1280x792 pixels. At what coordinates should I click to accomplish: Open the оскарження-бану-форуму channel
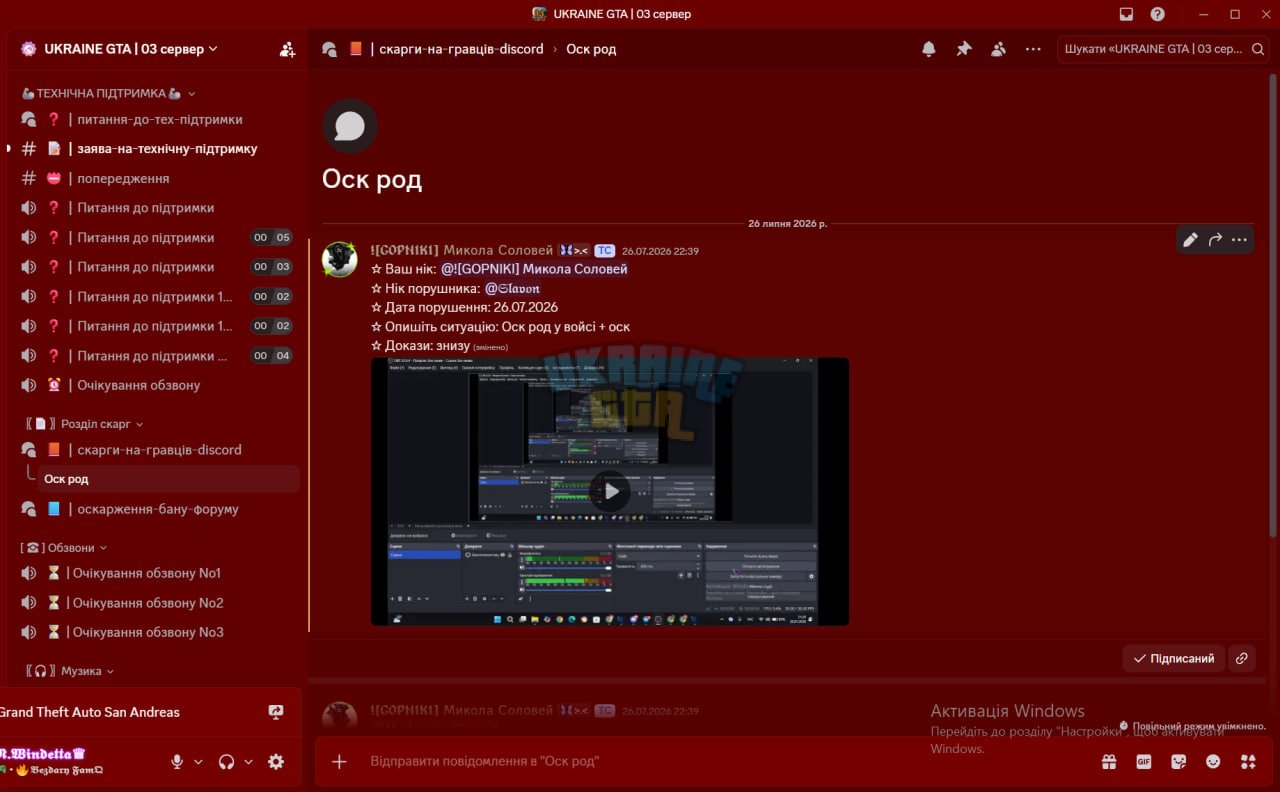click(154, 509)
